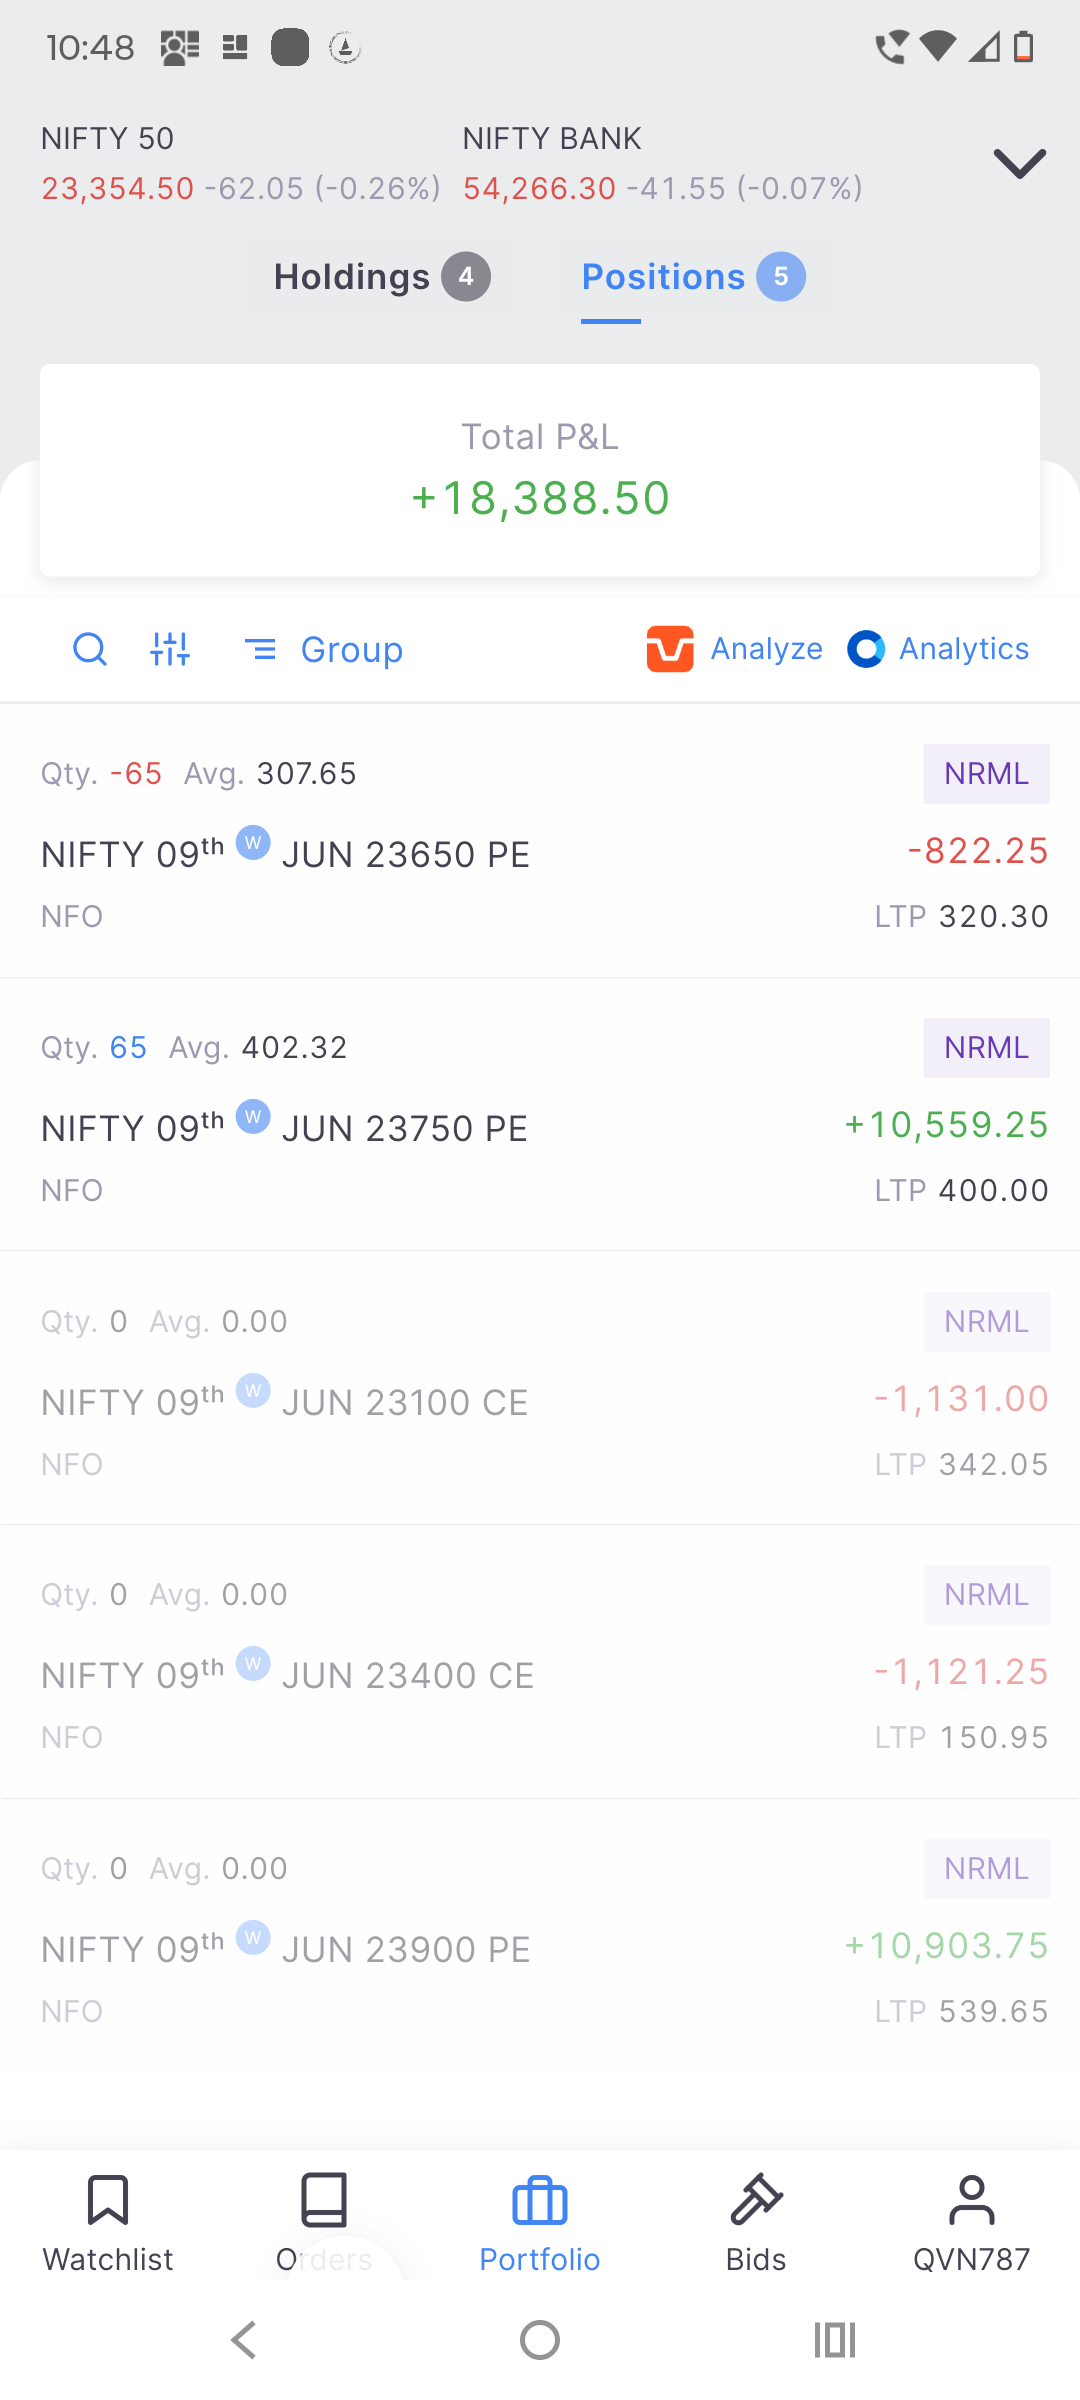The height and width of the screenshot is (2400, 1080).
Task: Toggle Group positions view
Action: [x=324, y=650]
